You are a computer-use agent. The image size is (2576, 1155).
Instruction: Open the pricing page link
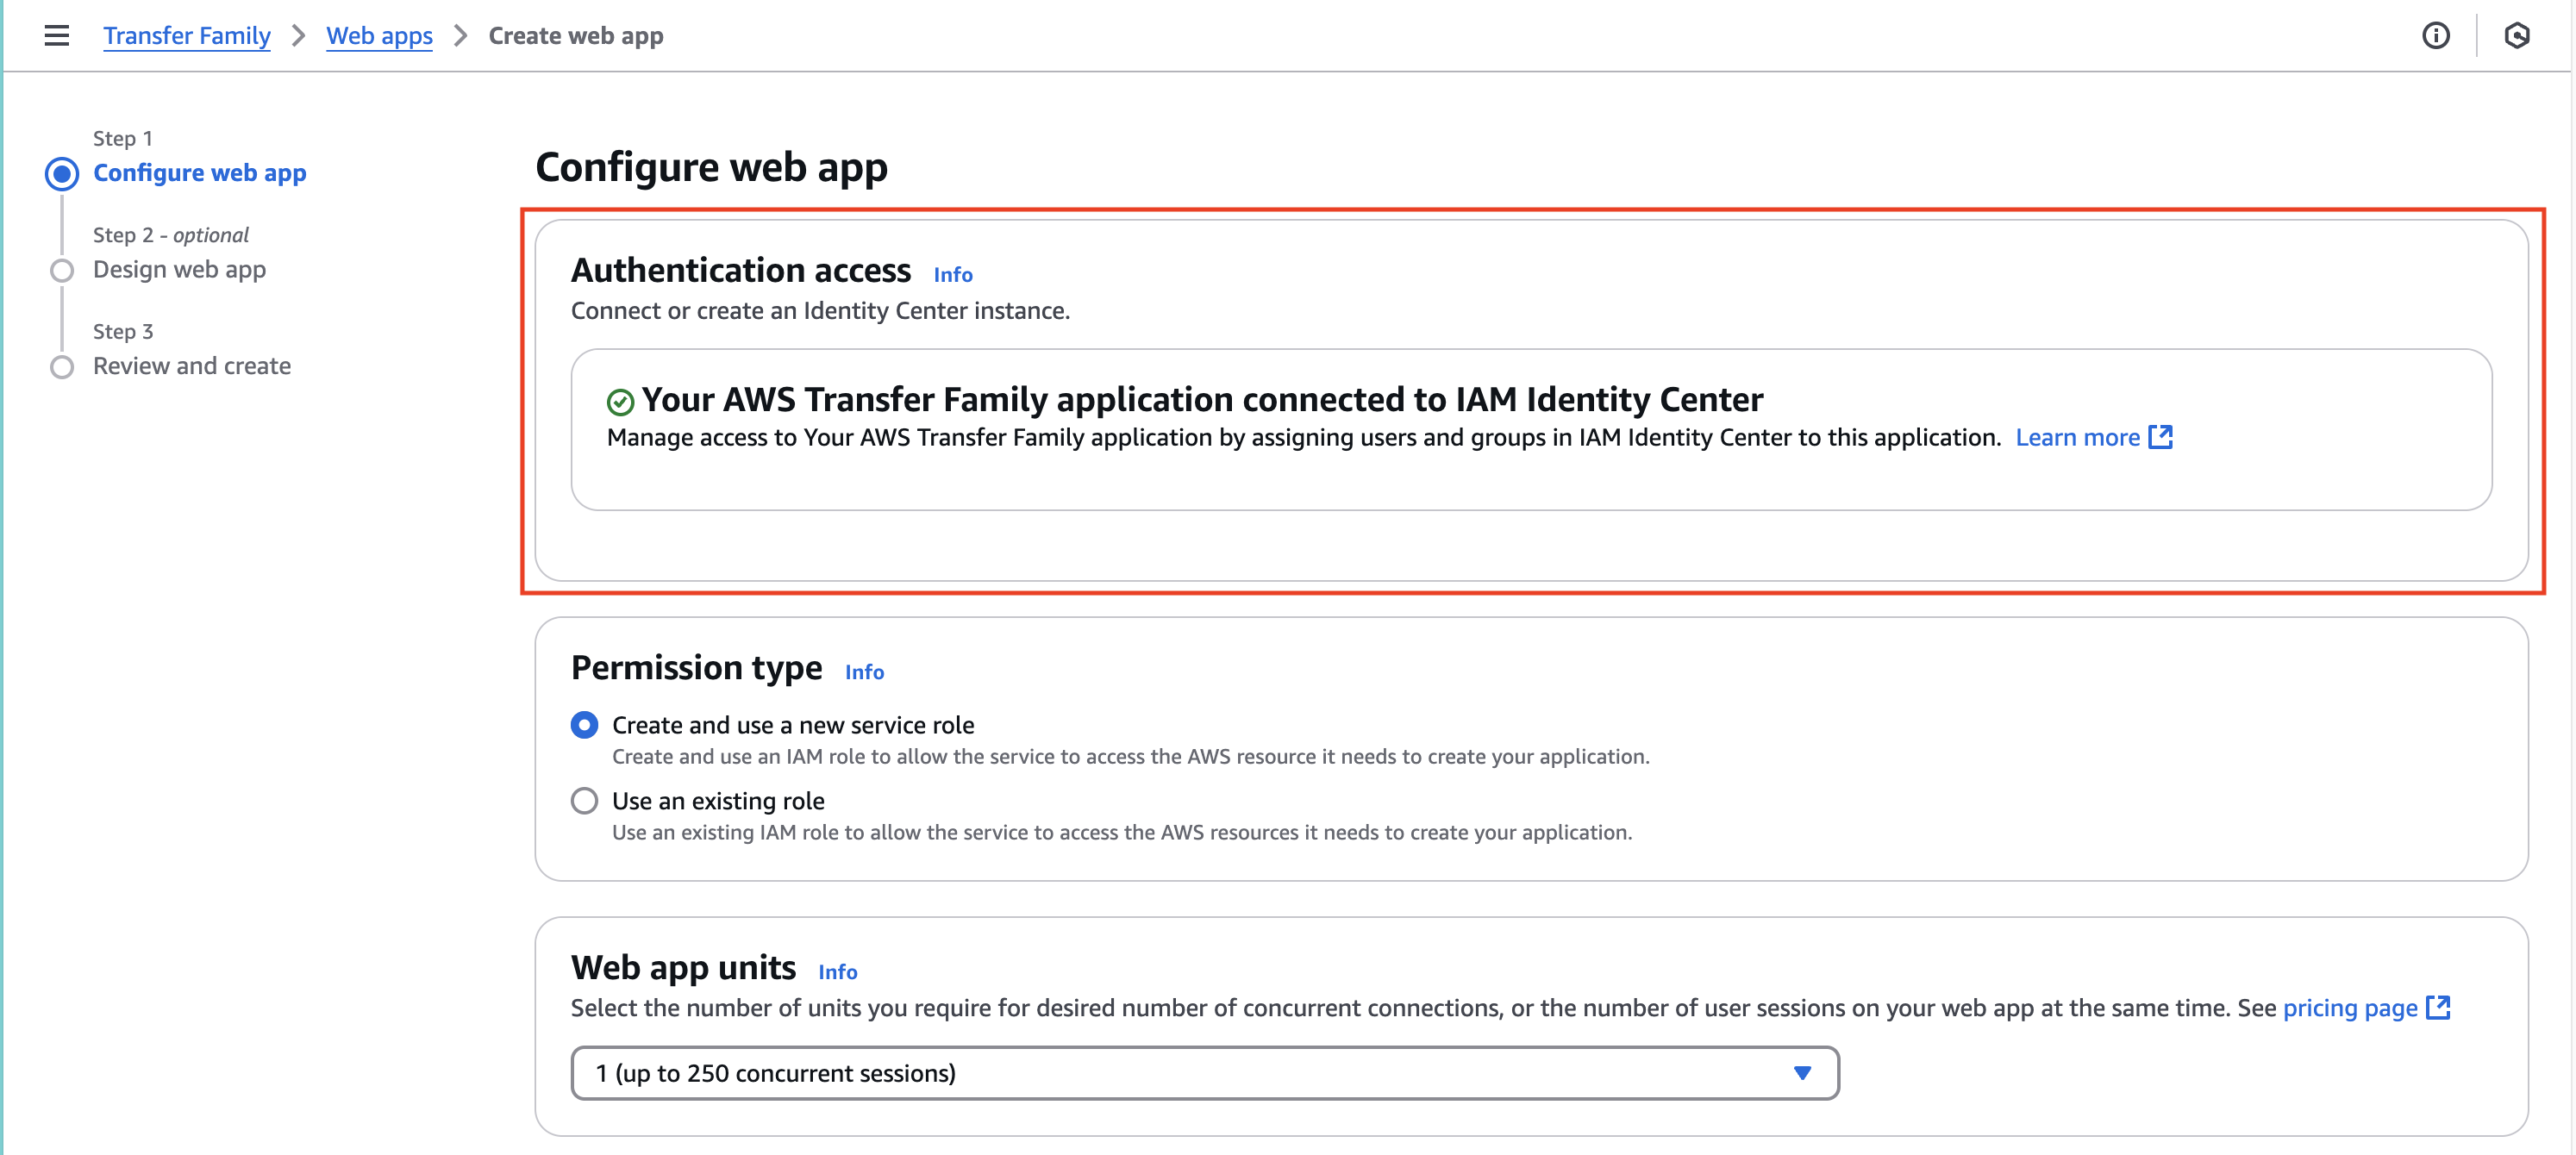pos(2349,1007)
